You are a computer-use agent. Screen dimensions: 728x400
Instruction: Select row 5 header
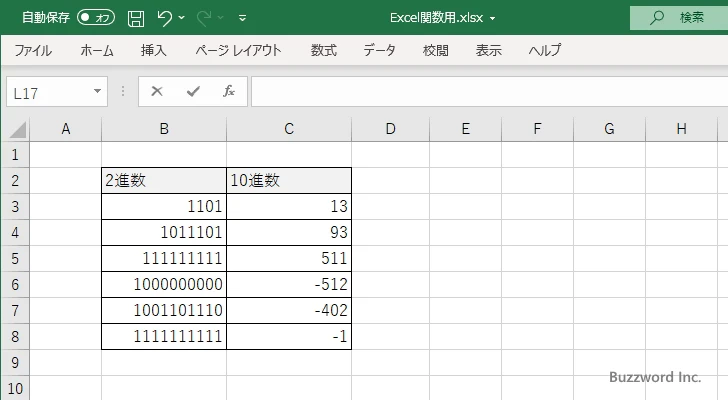pos(15,258)
